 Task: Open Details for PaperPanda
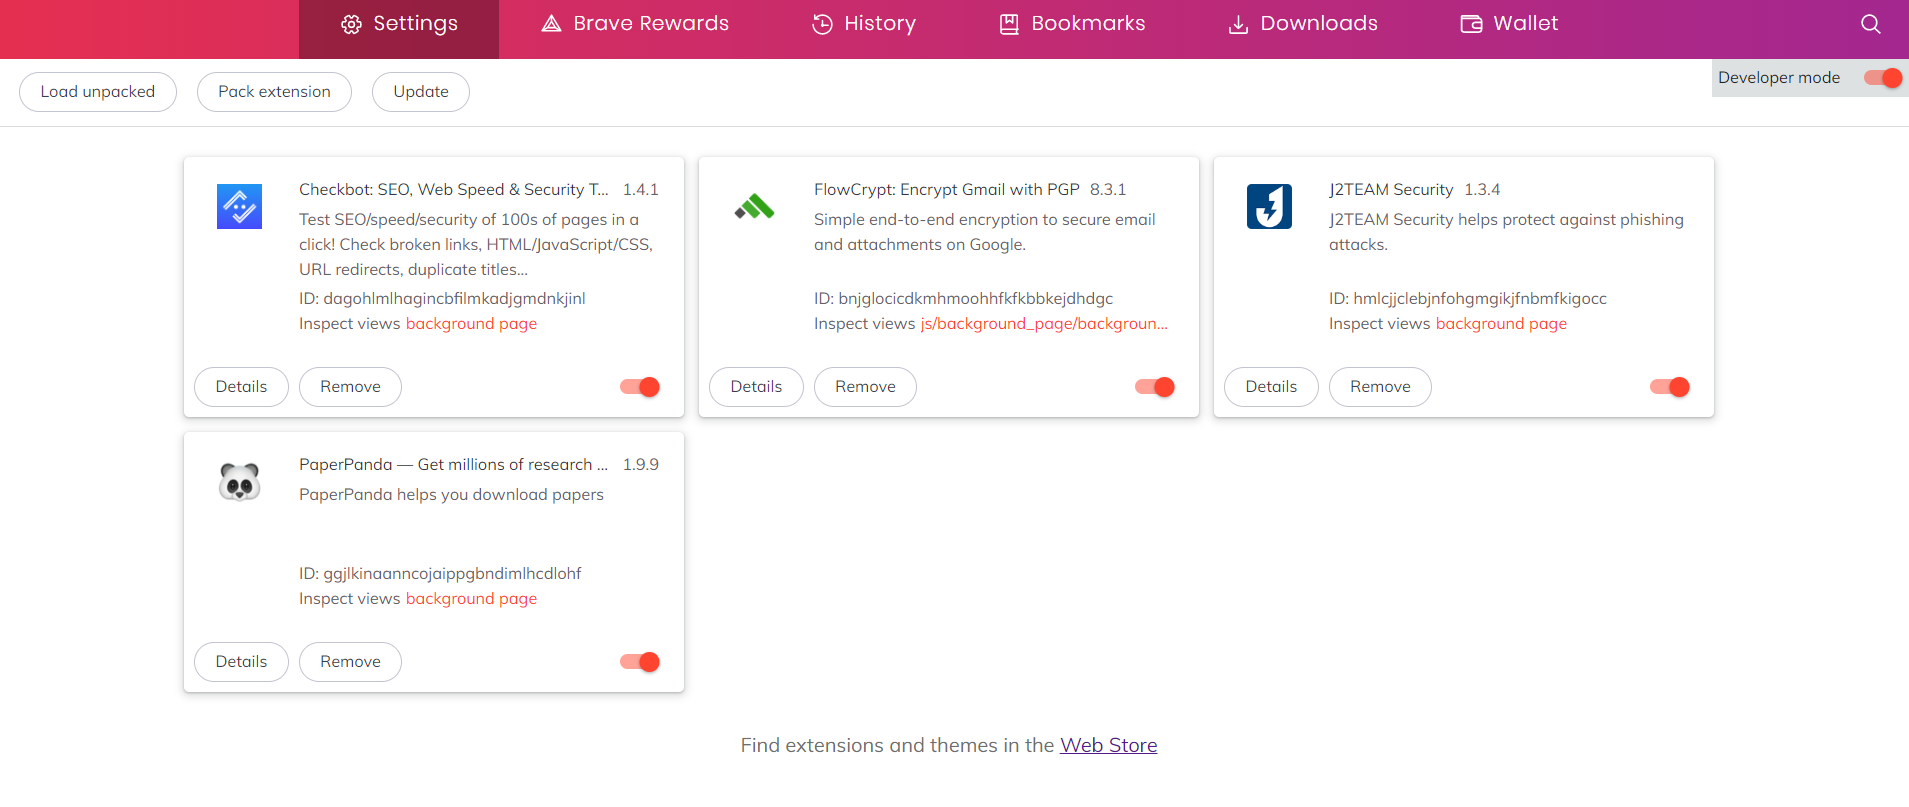coord(241,662)
